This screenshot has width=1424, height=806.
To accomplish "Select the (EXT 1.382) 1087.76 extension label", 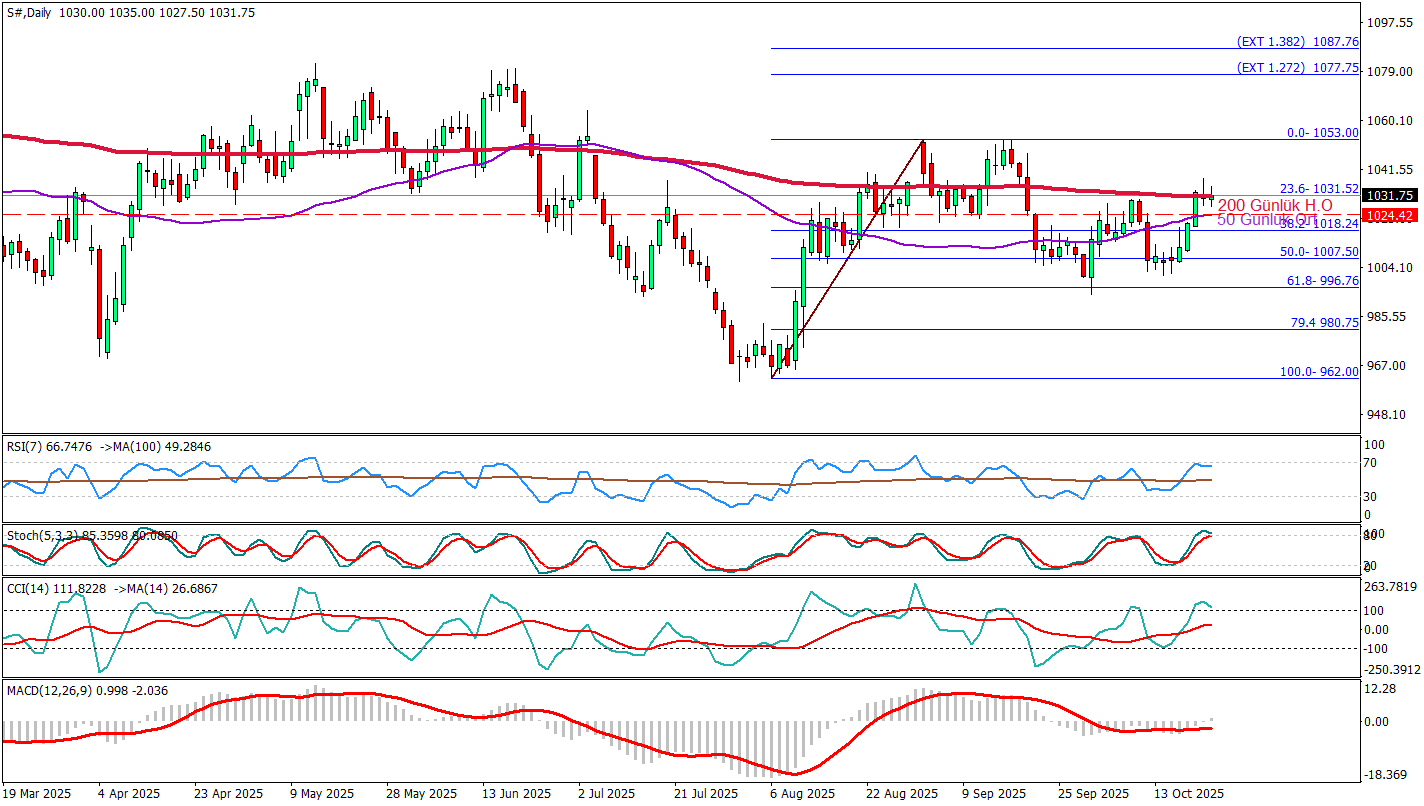I will pyautogui.click(x=1297, y=42).
